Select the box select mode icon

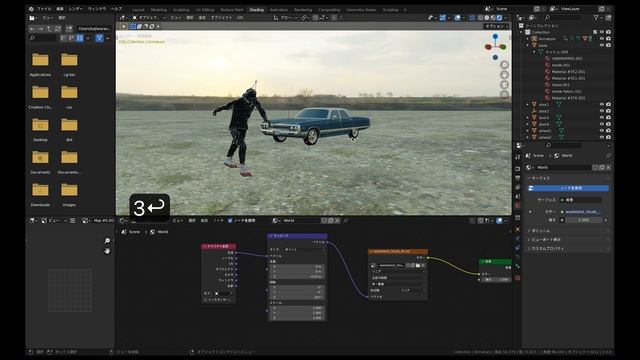133,26
